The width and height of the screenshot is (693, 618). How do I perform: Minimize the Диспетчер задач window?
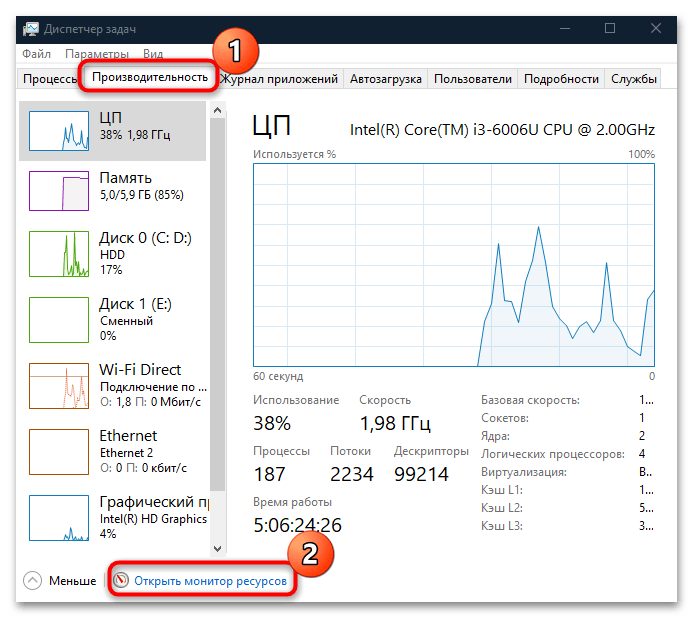[x=564, y=29]
